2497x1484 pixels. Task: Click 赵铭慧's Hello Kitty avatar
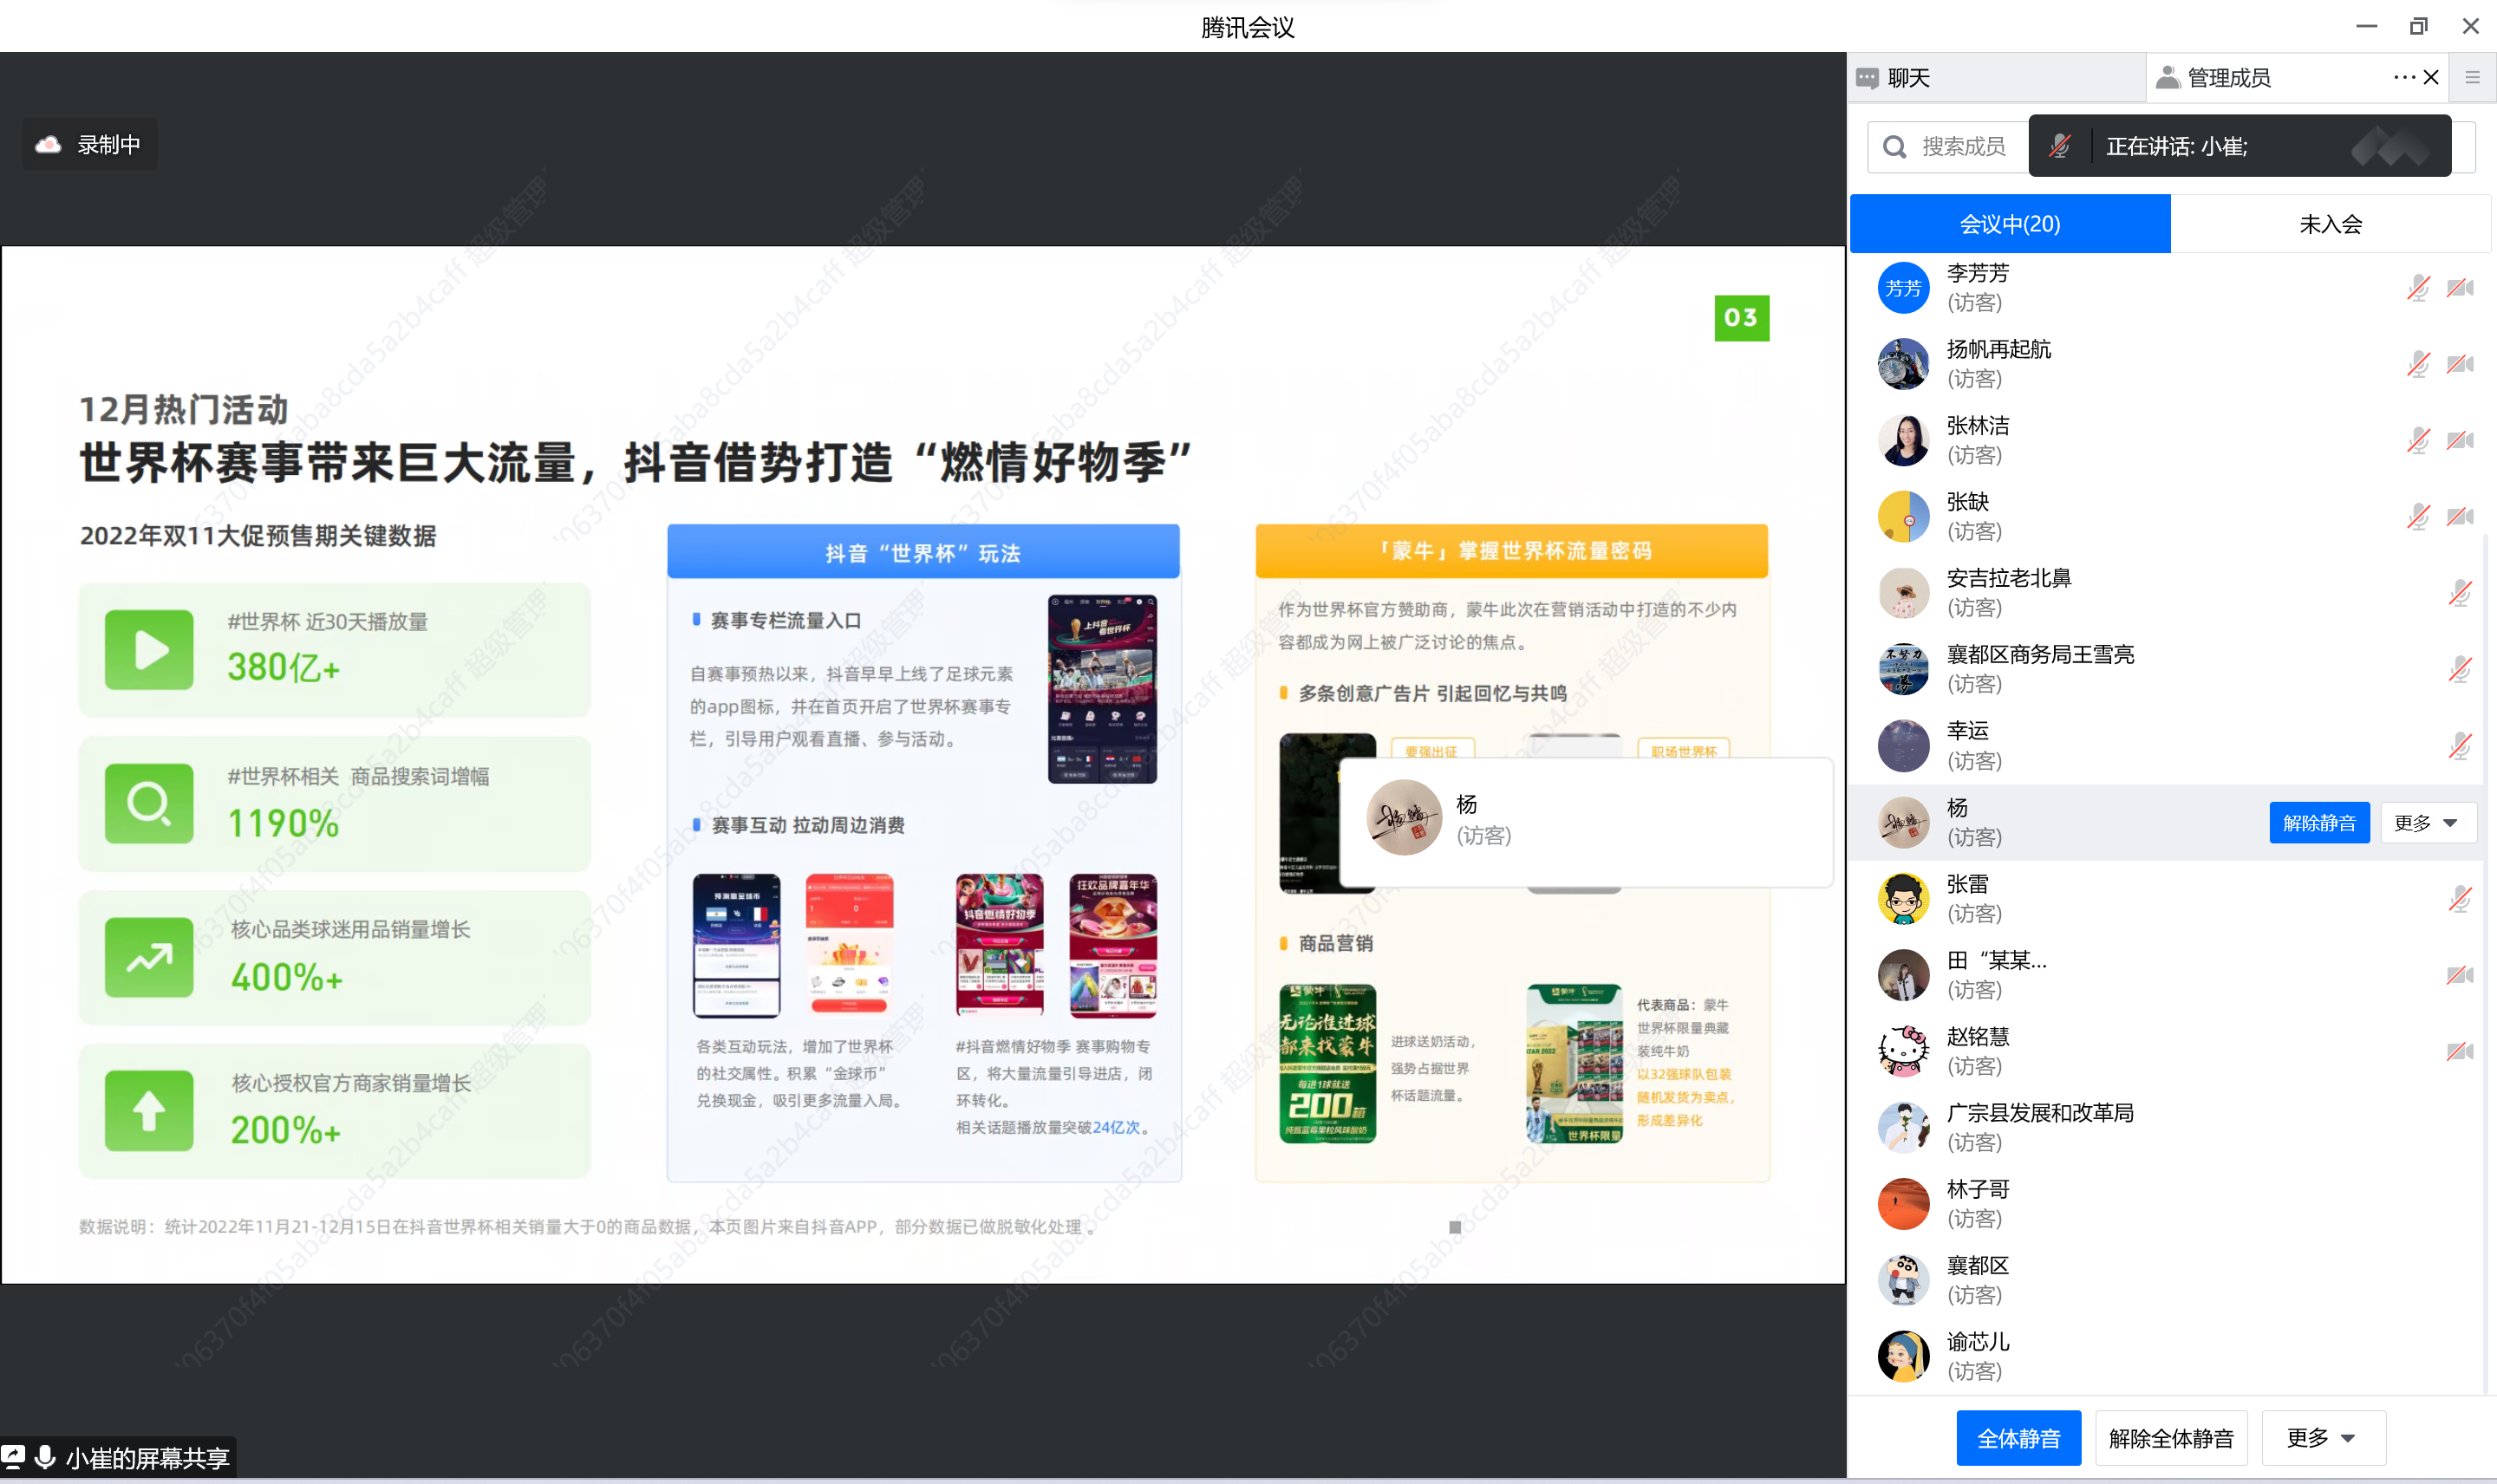(x=1903, y=1051)
